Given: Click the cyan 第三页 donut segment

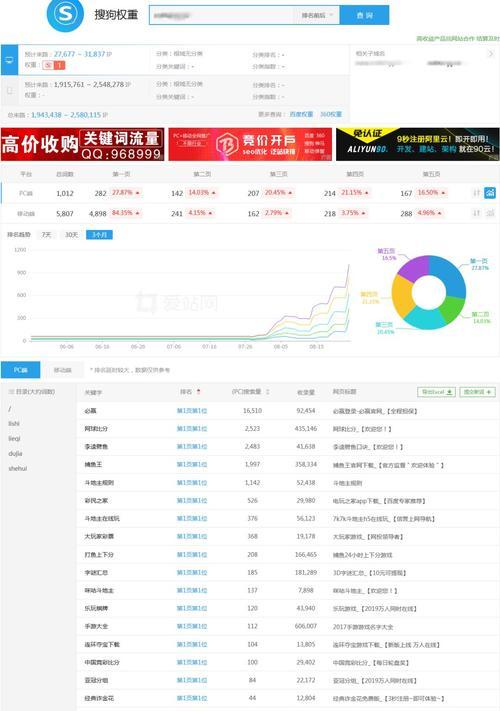Looking at the screenshot, I should 425,319.
